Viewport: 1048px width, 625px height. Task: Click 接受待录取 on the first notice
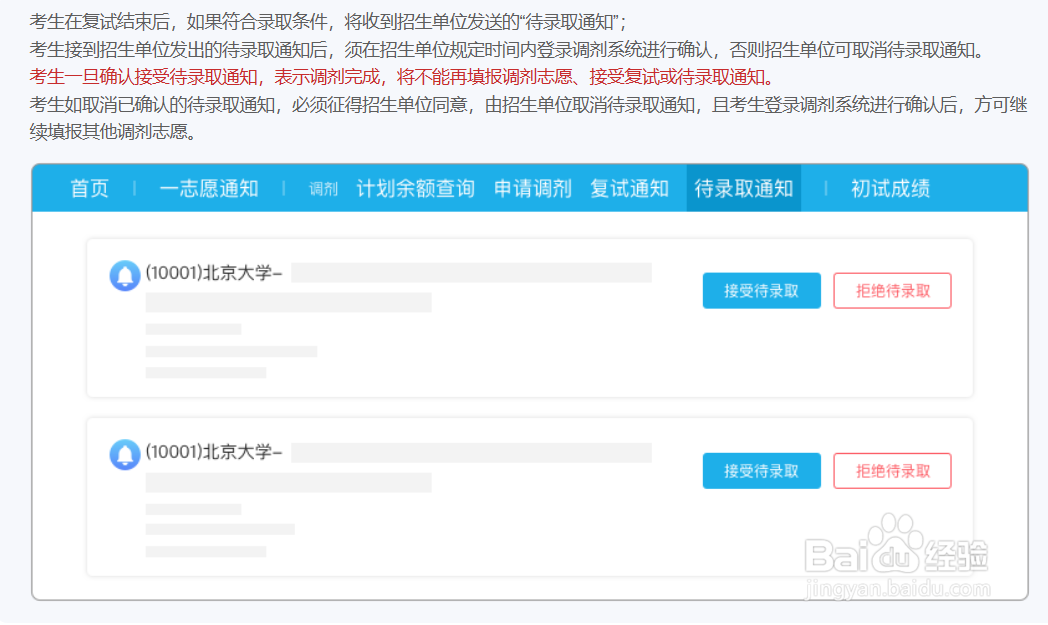761,290
